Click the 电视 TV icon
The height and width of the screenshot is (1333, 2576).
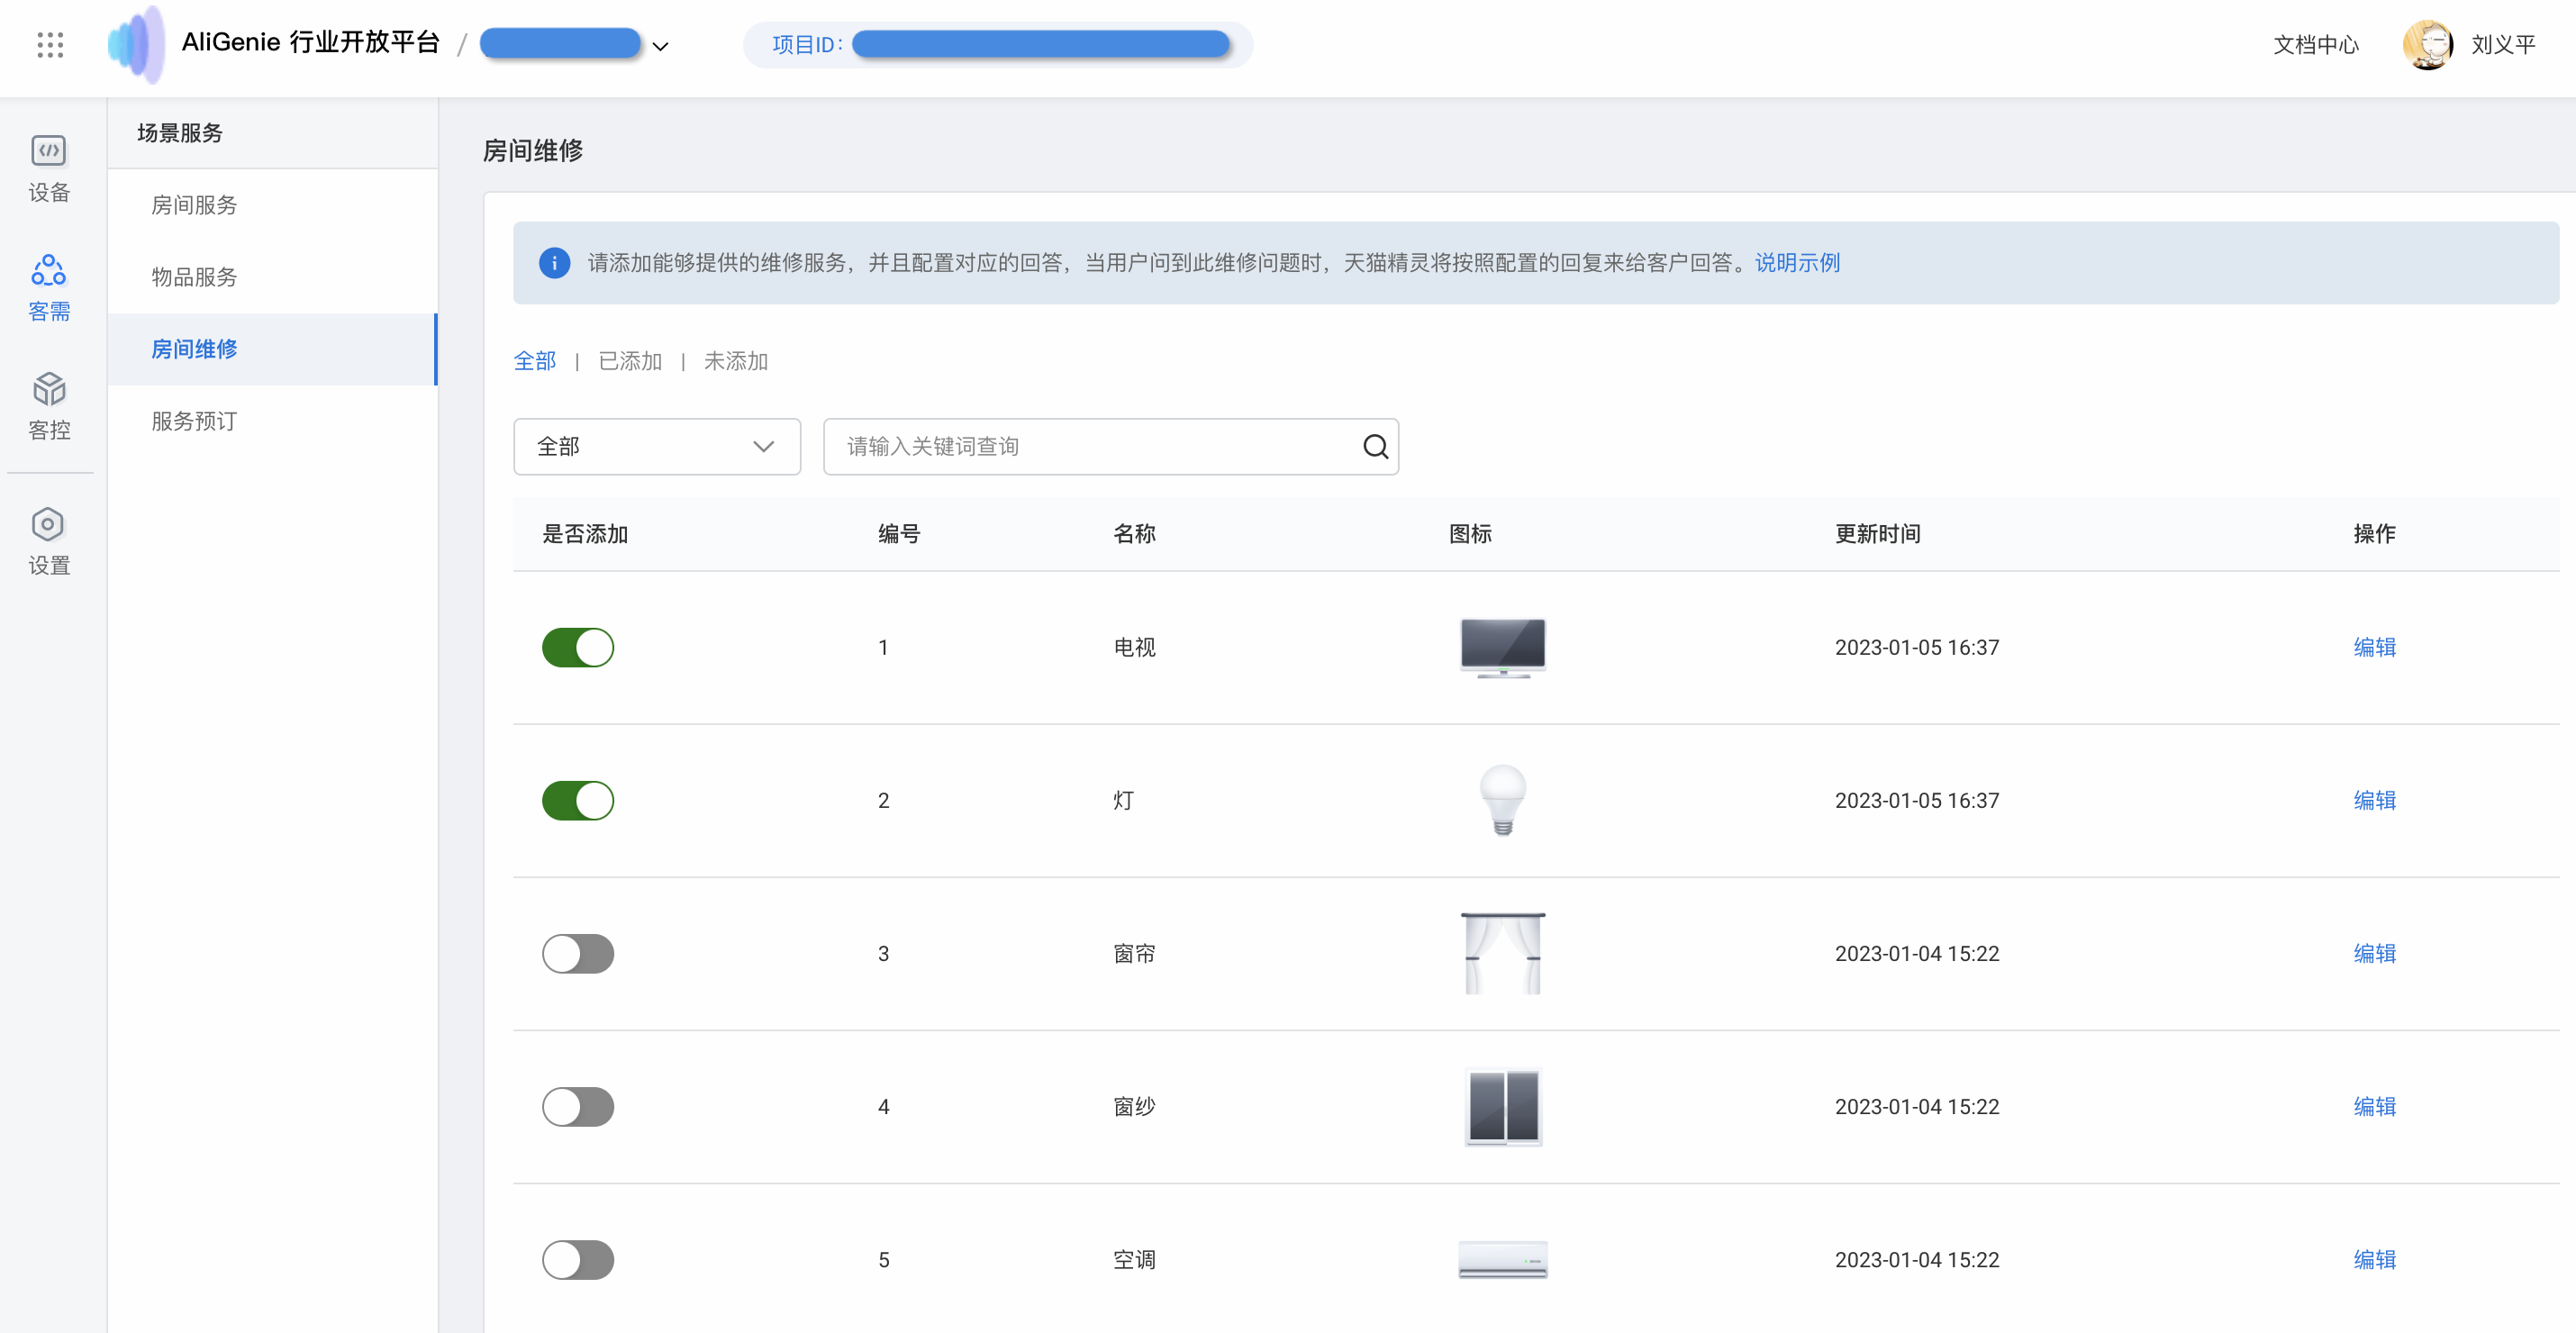[x=1502, y=648]
